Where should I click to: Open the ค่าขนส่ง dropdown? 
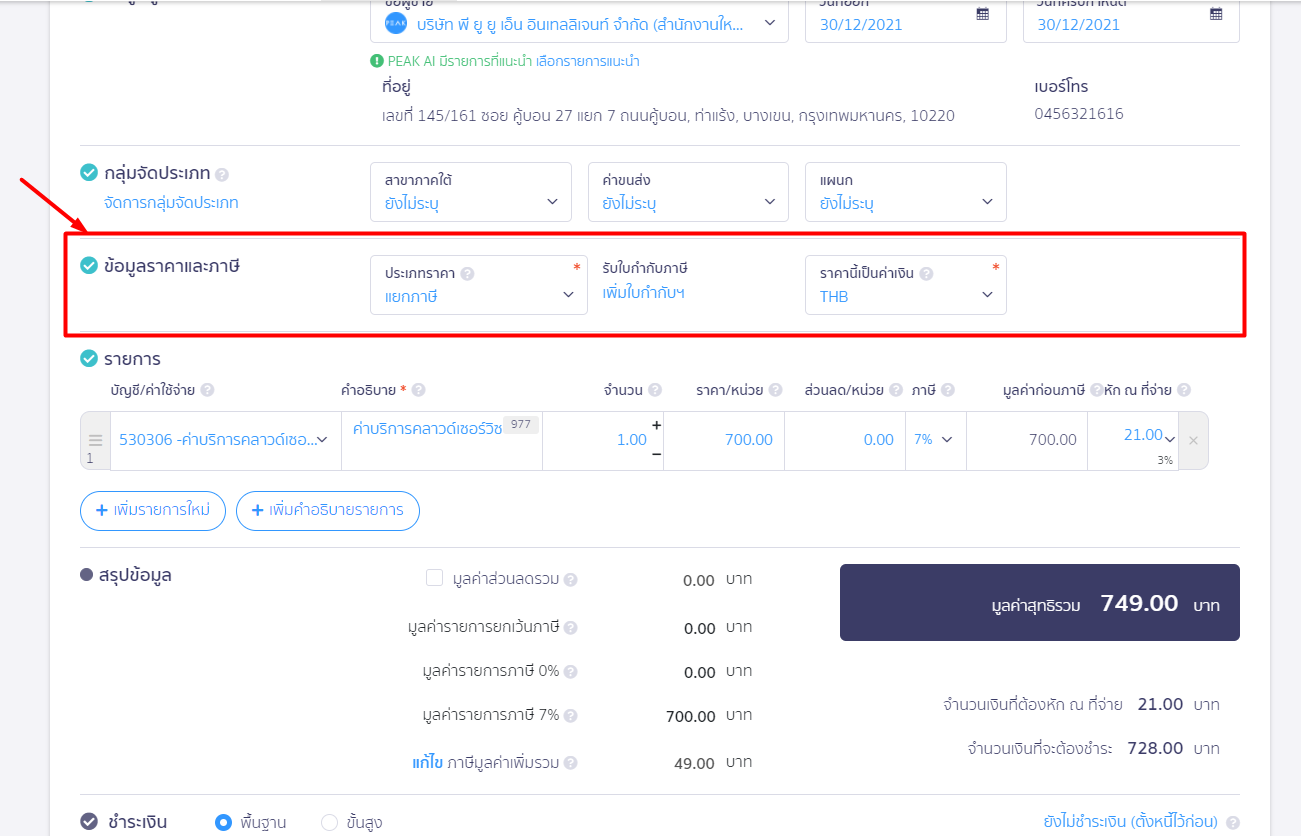coord(689,191)
